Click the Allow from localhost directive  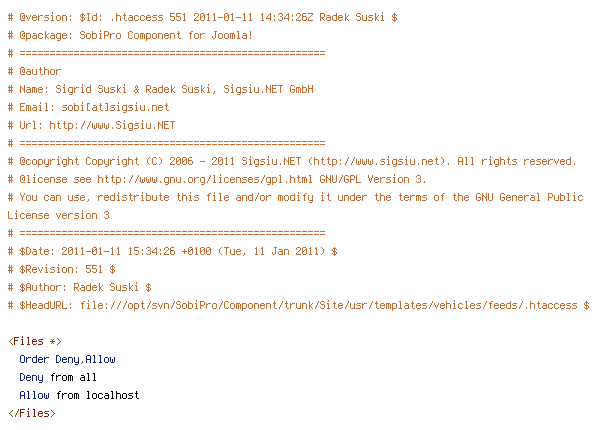(x=79, y=395)
